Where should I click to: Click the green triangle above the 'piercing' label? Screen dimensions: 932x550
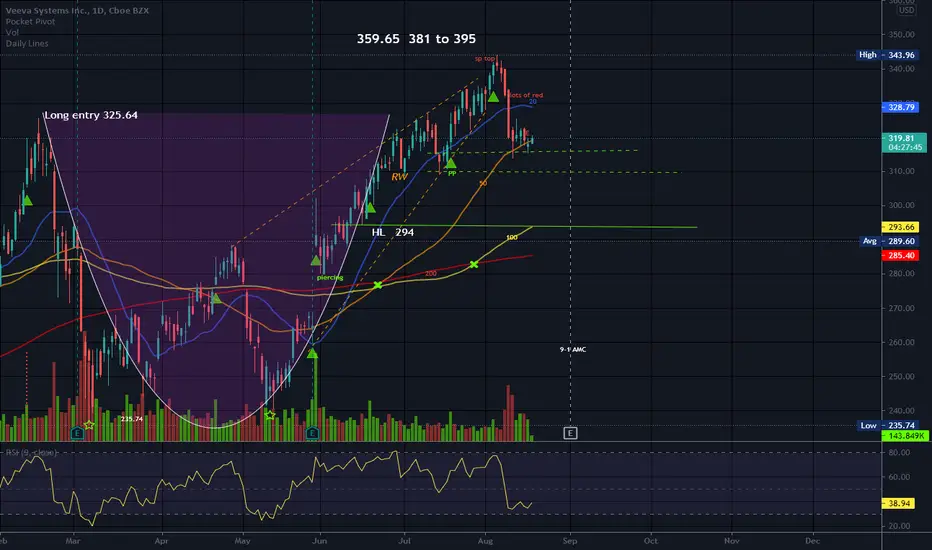pos(316,260)
